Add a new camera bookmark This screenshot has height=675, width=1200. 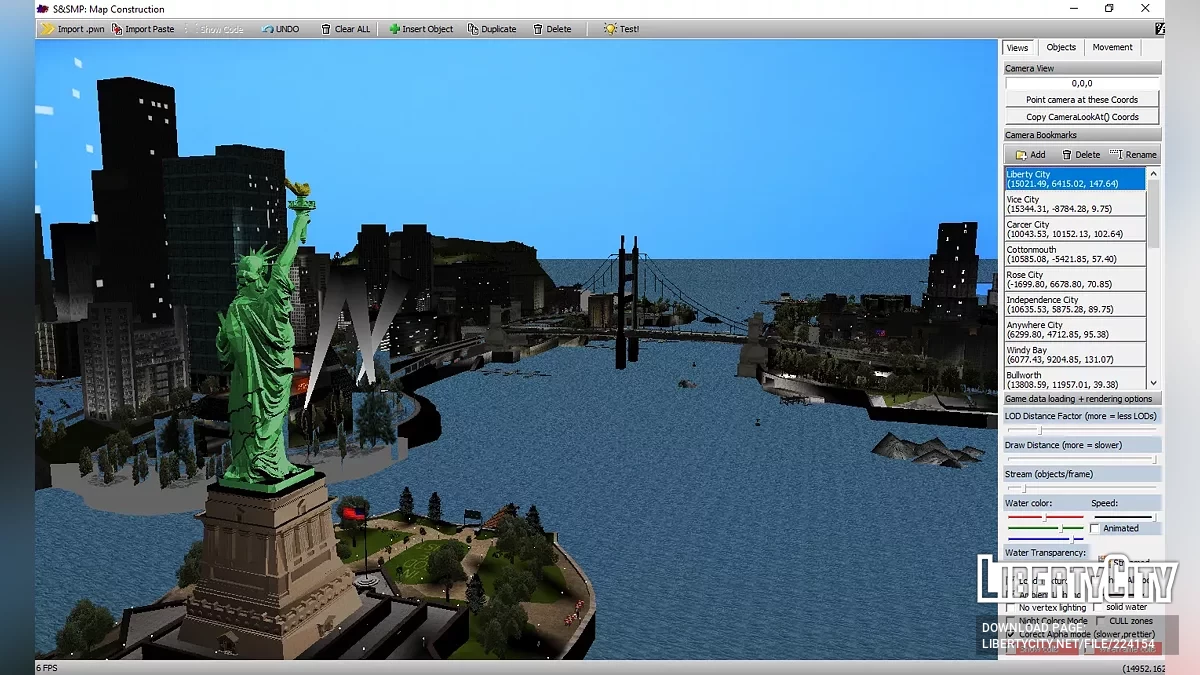point(1030,154)
